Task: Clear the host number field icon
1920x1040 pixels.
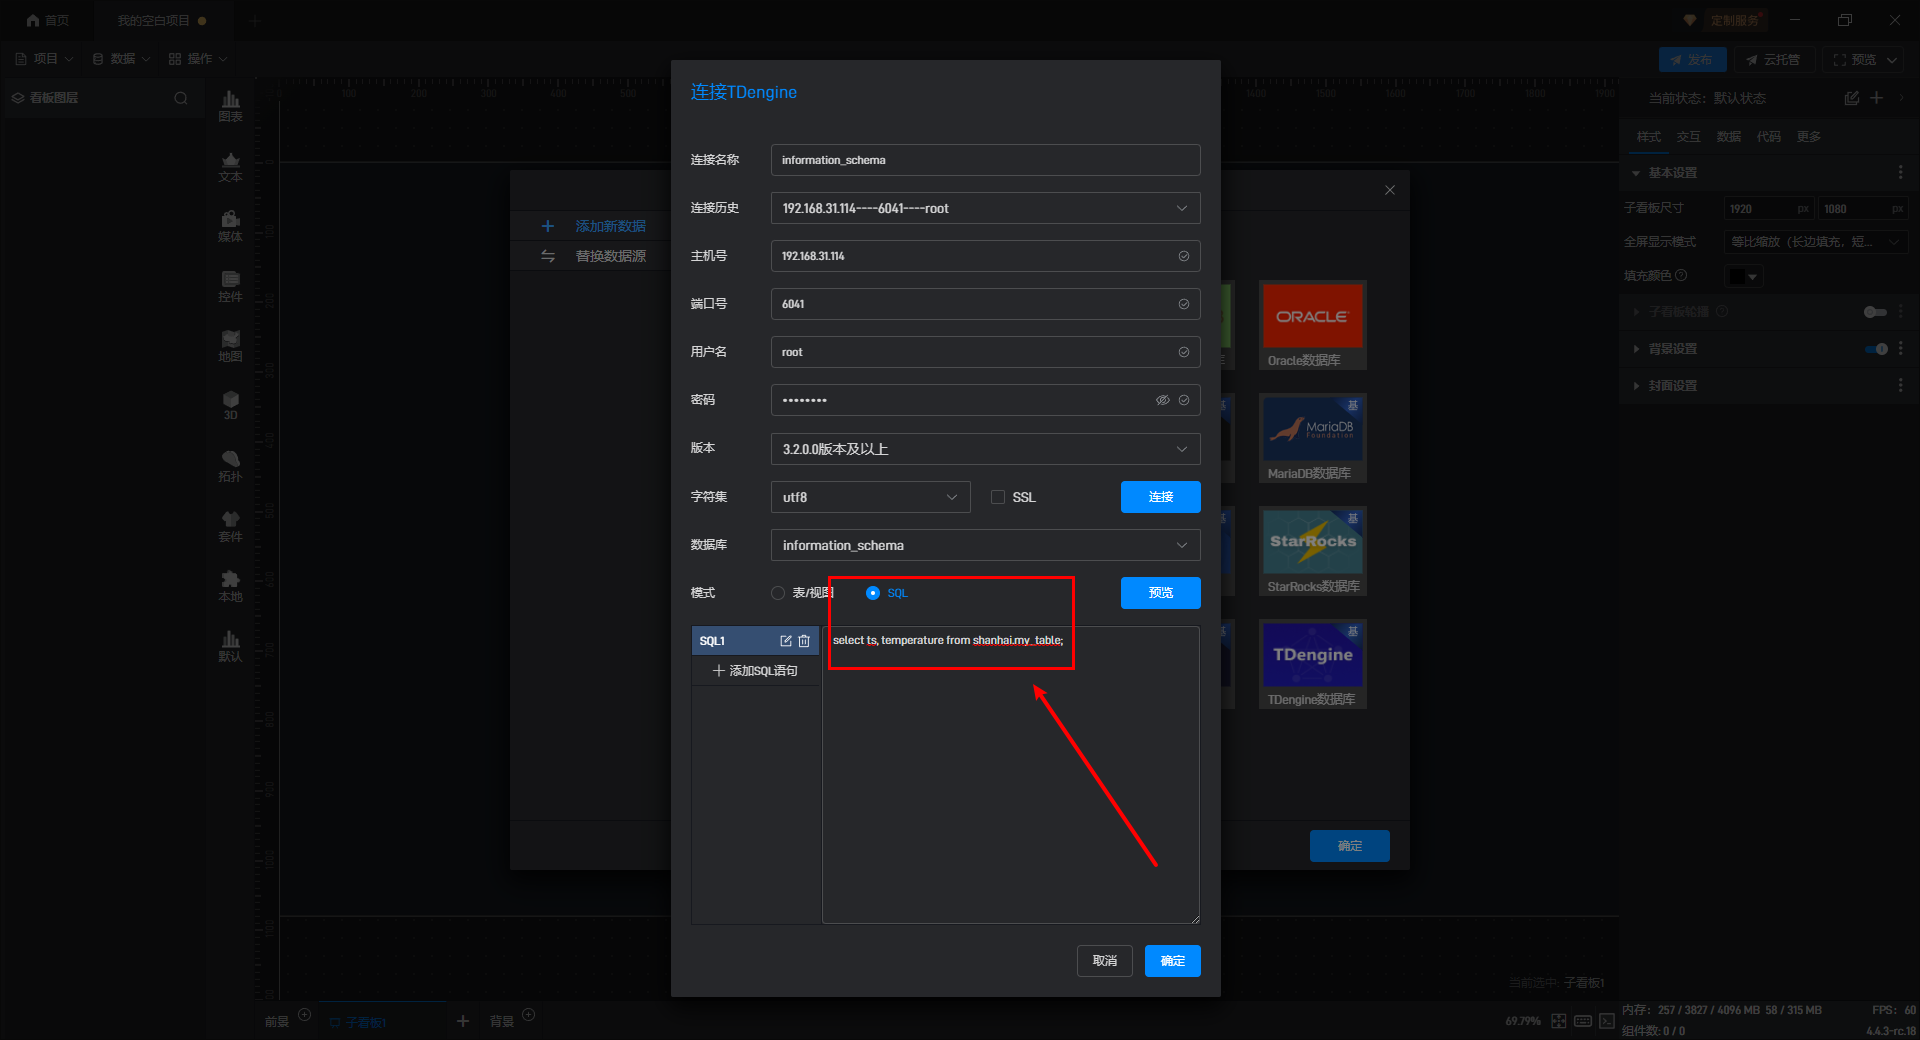Action: tap(1184, 256)
